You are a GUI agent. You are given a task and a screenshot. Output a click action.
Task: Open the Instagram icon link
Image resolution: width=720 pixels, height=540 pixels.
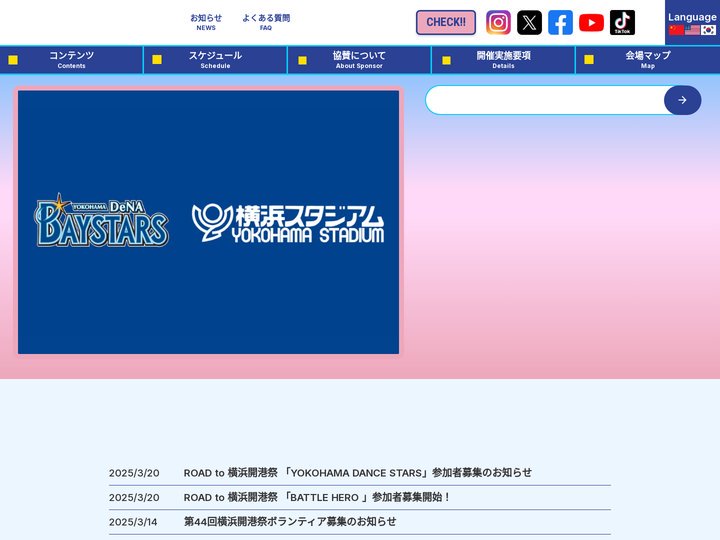click(x=498, y=22)
